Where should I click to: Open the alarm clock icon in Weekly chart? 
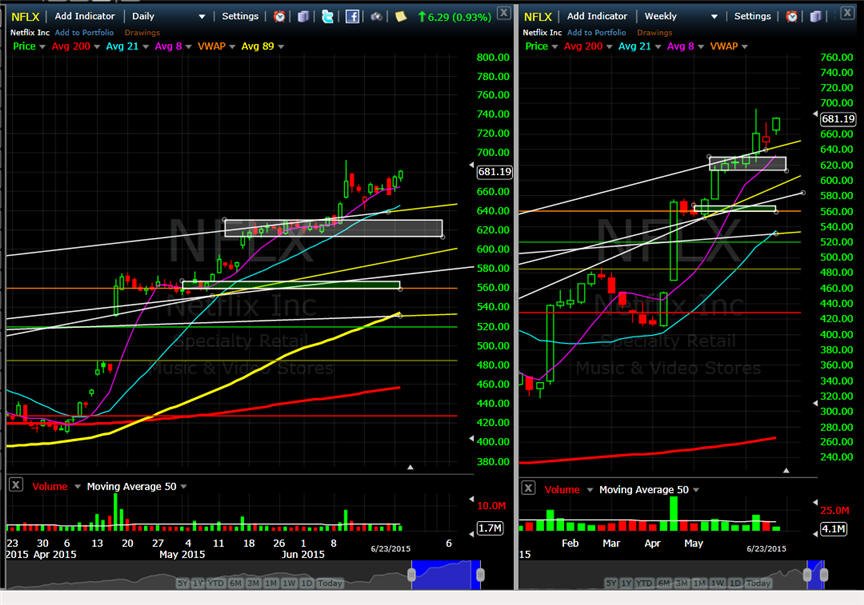click(x=792, y=17)
